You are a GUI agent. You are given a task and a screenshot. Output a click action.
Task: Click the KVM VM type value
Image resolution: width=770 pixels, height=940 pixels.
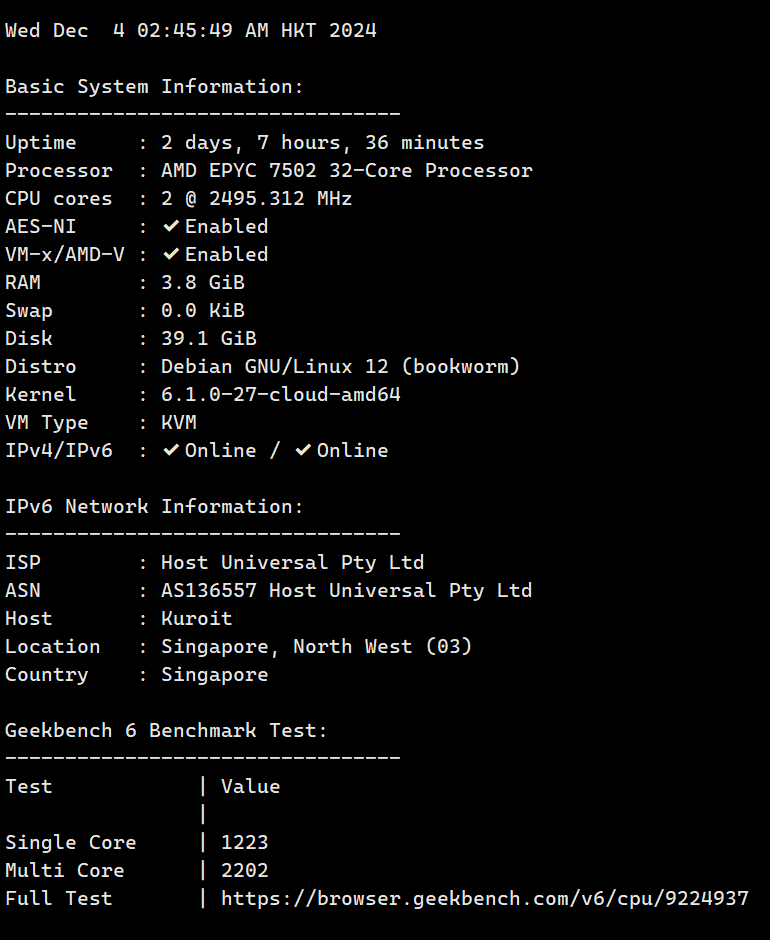click(x=178, y=422)
